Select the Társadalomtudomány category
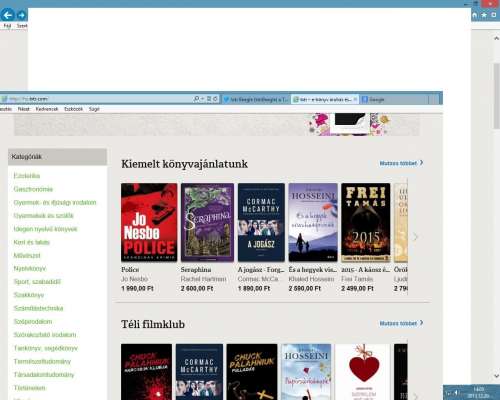This screenshot has width=500, height=400. [x=44, y=375]
